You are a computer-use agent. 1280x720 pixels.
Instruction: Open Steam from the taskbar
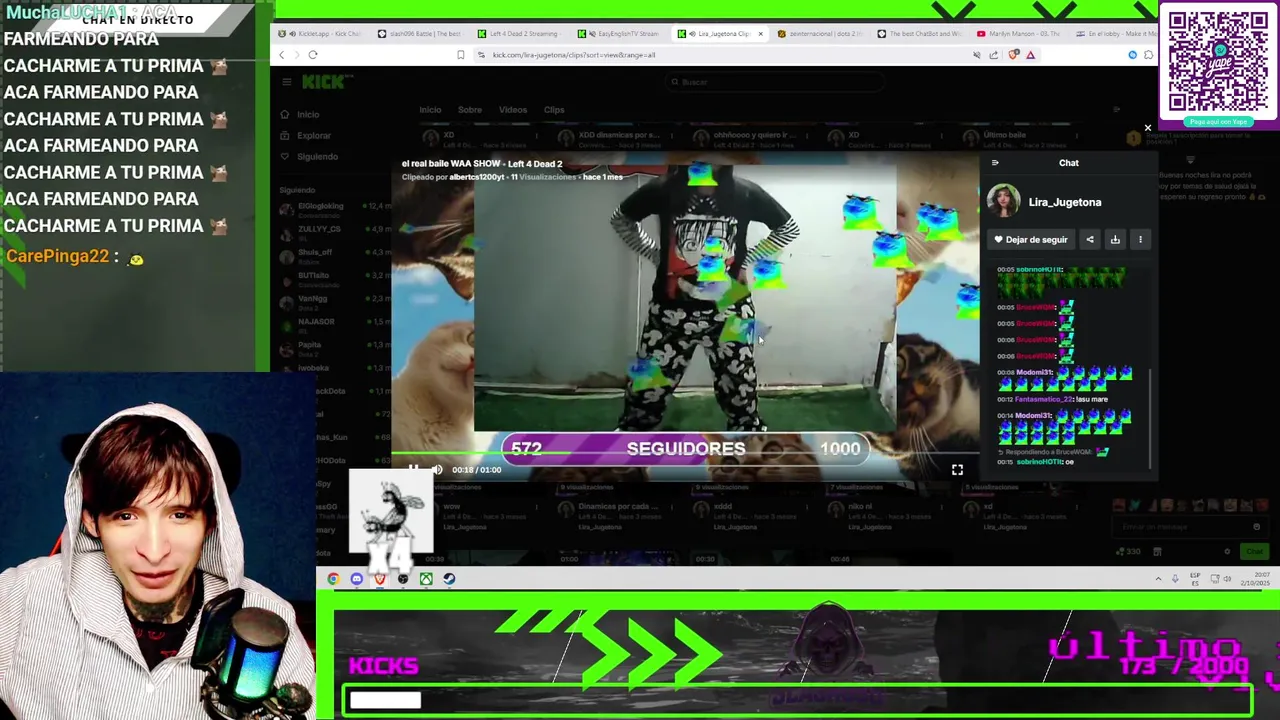point(449,579)
